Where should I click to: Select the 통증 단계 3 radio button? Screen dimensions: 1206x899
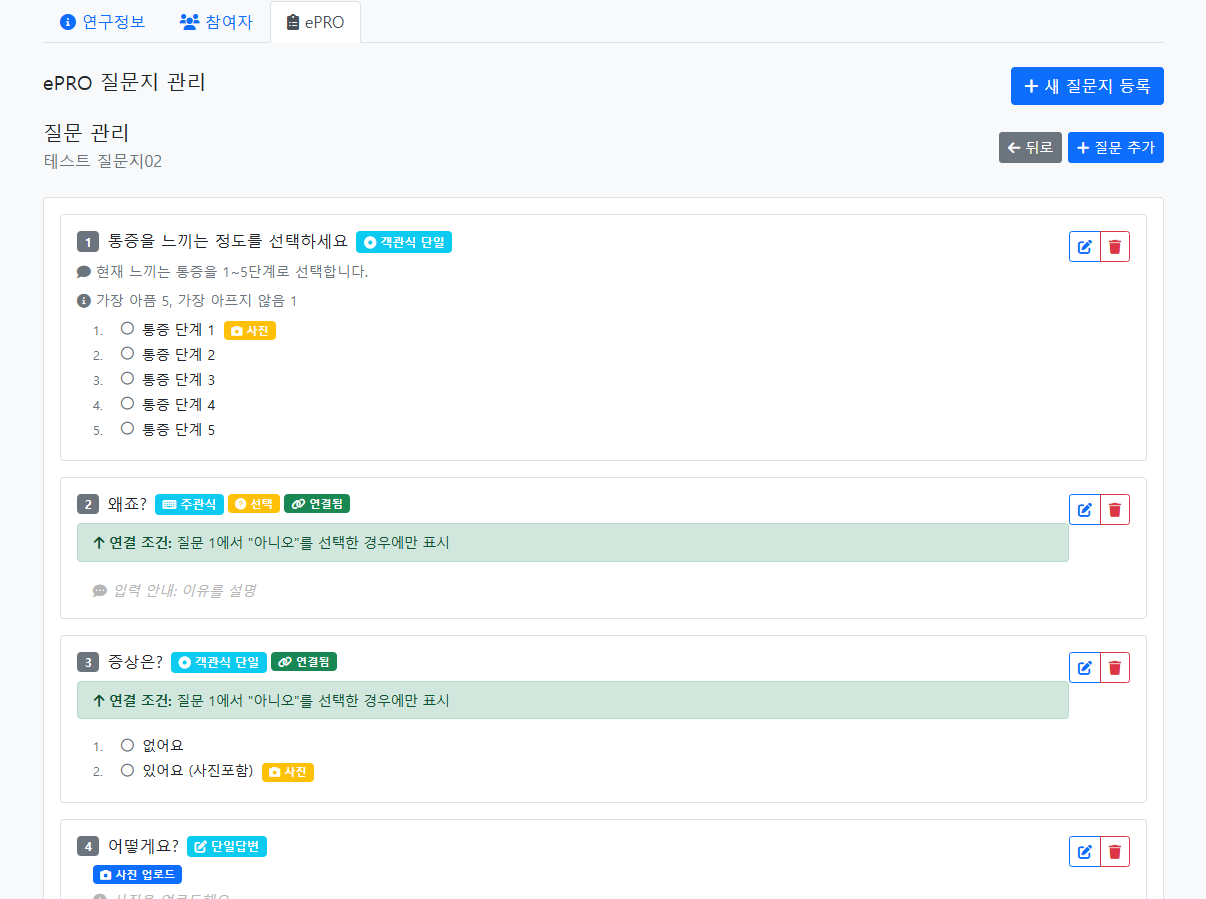127,378
